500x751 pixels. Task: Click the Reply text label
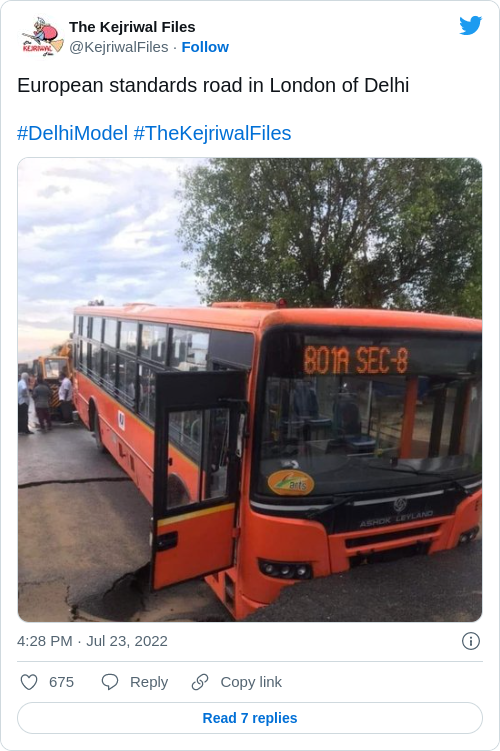(149, 682)
